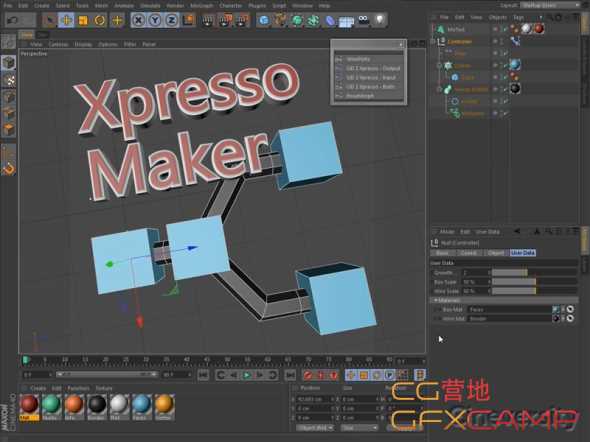Screen dimensions: 590x442
Task: Select the Scale tool icon
Action: (x=83, y=20)
